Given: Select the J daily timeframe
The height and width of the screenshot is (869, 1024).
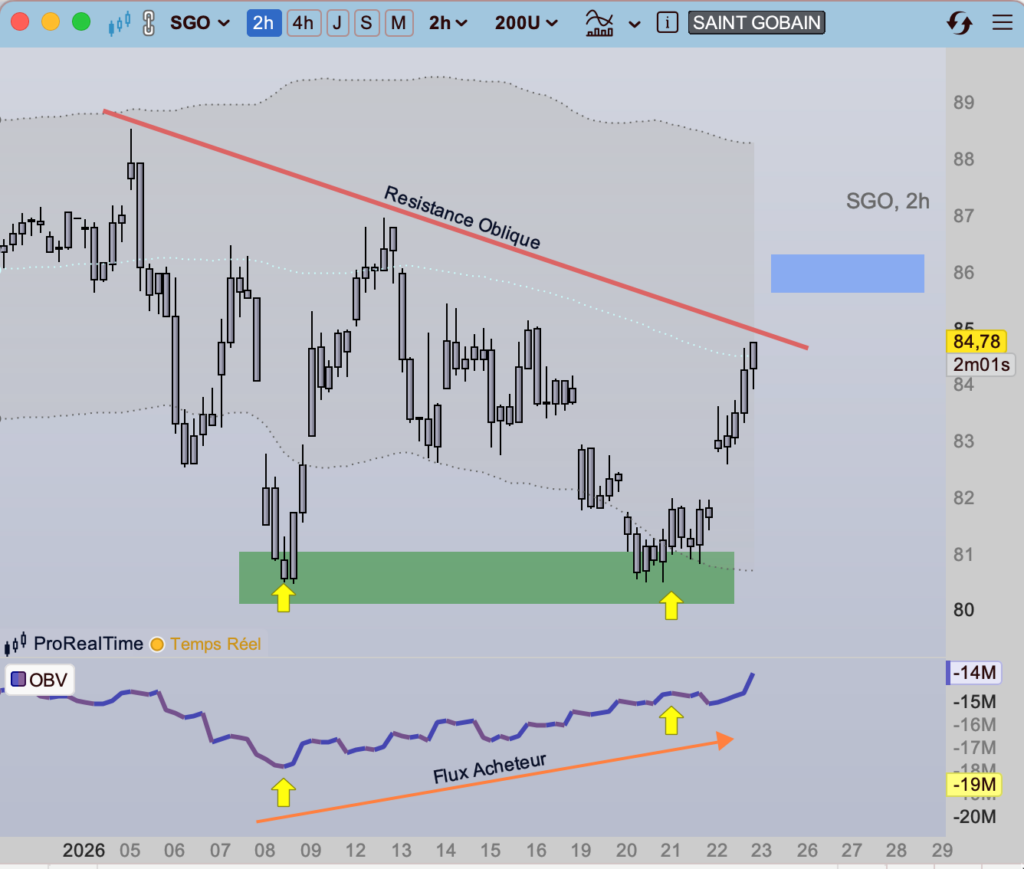Looking at the screenshot, I should (337, 23).
